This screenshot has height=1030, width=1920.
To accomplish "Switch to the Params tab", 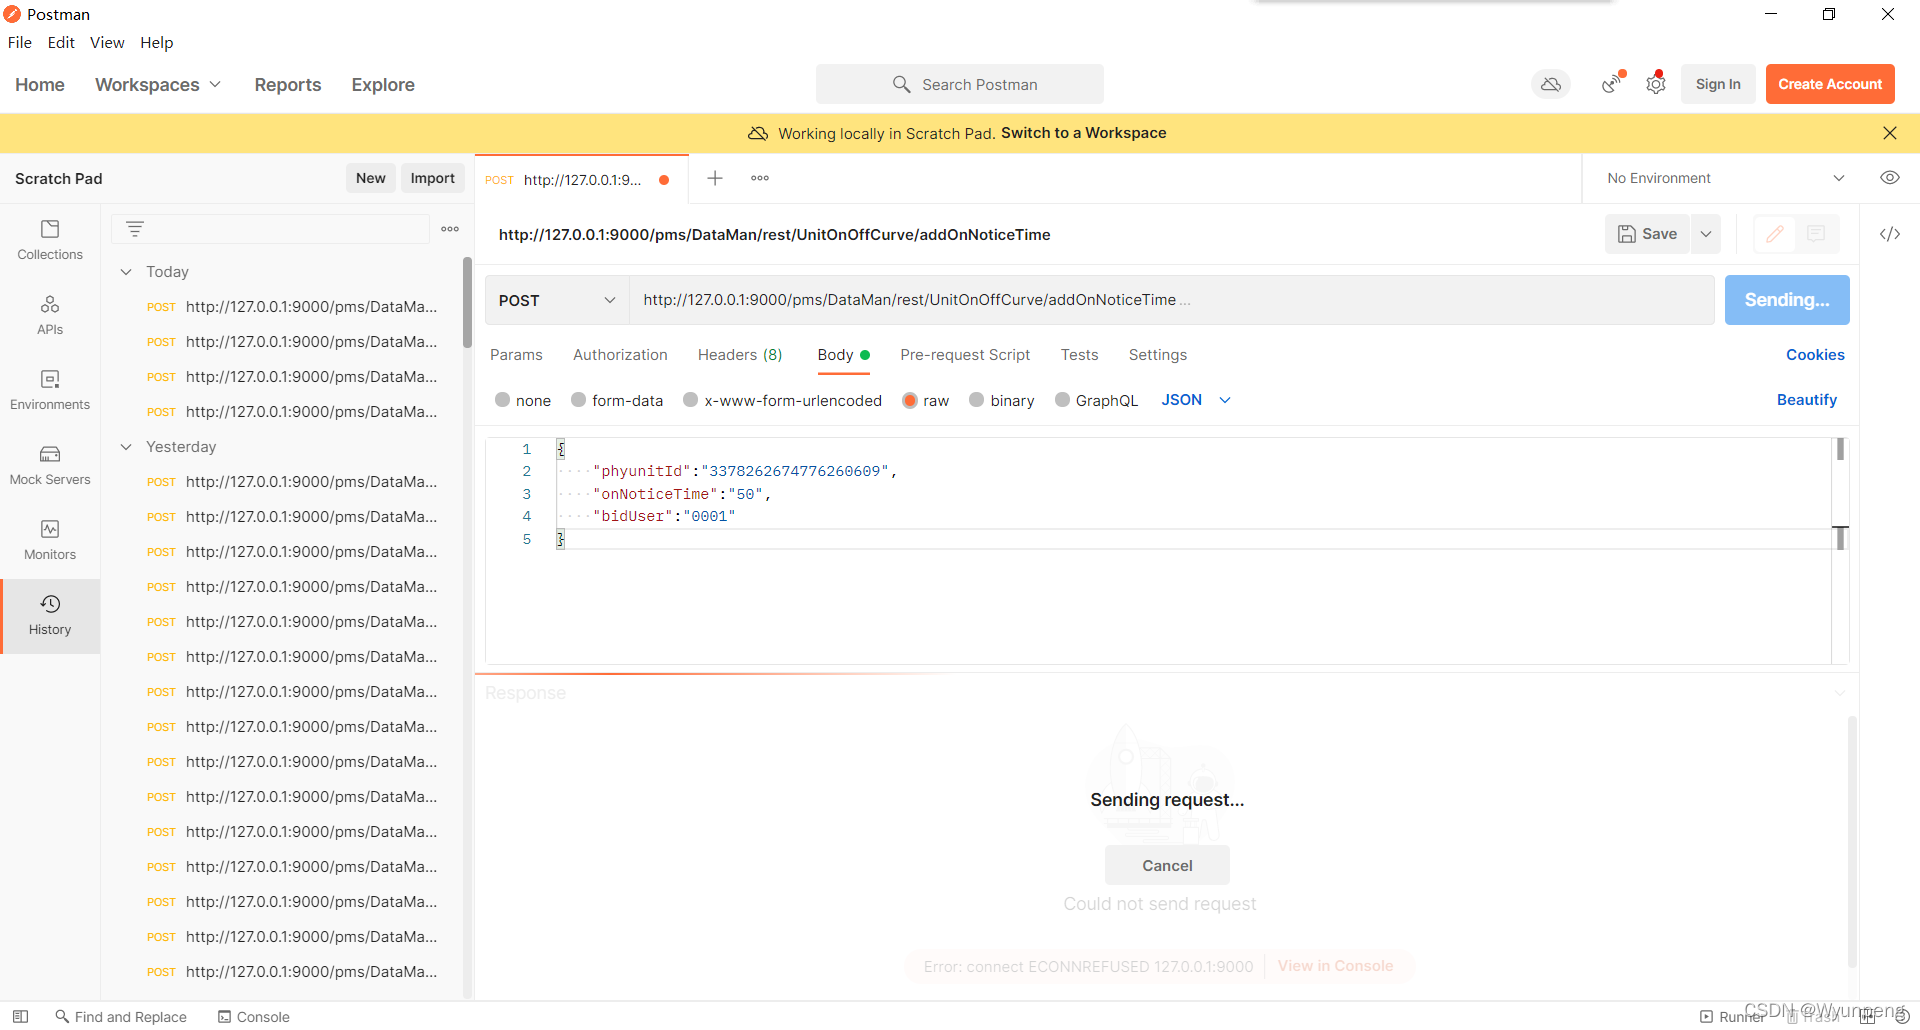I will pos(516,355).
